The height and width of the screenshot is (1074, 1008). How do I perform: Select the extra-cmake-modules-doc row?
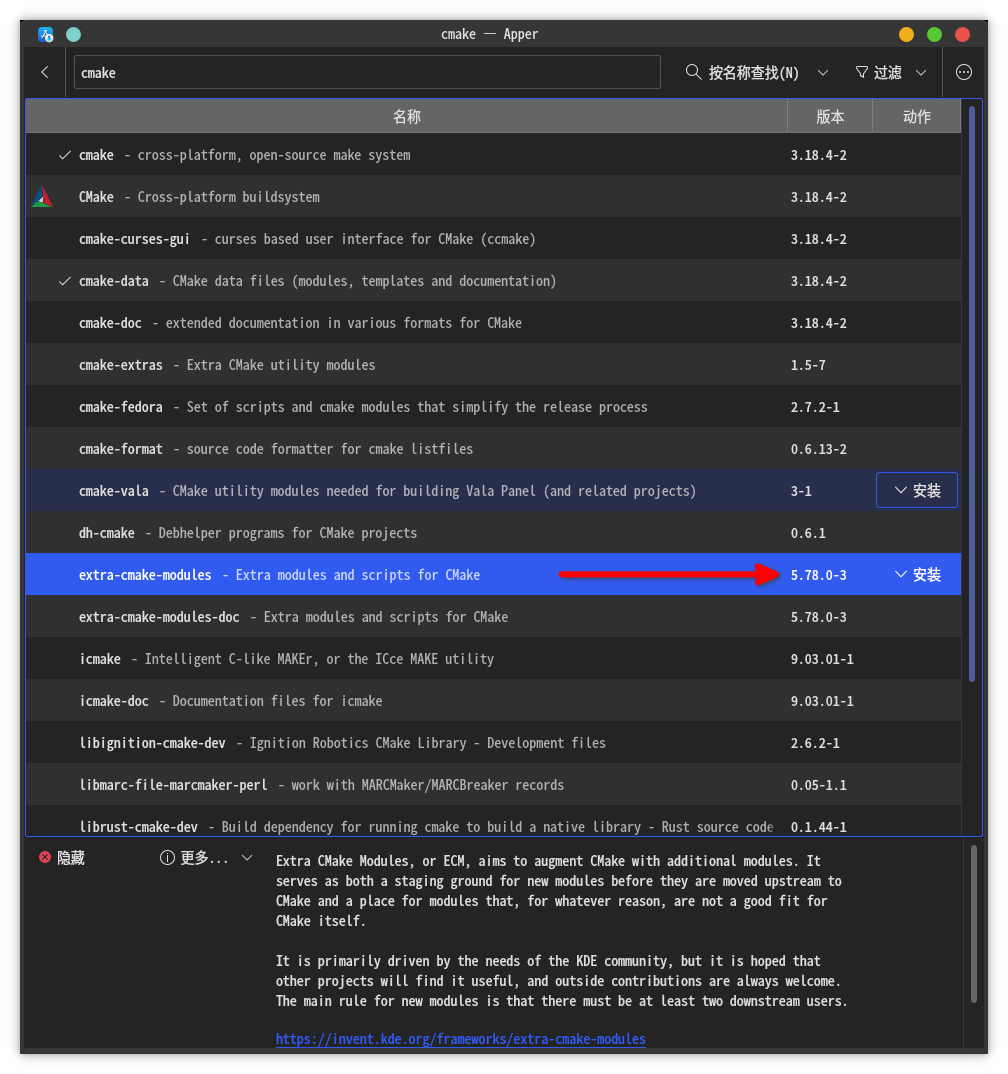(x=493, y=616)
